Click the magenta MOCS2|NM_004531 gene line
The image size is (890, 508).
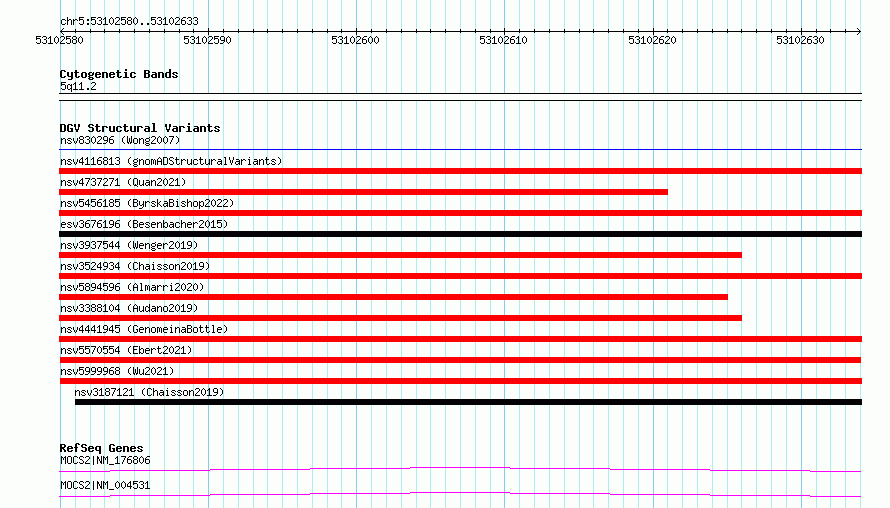coord(460,494)
